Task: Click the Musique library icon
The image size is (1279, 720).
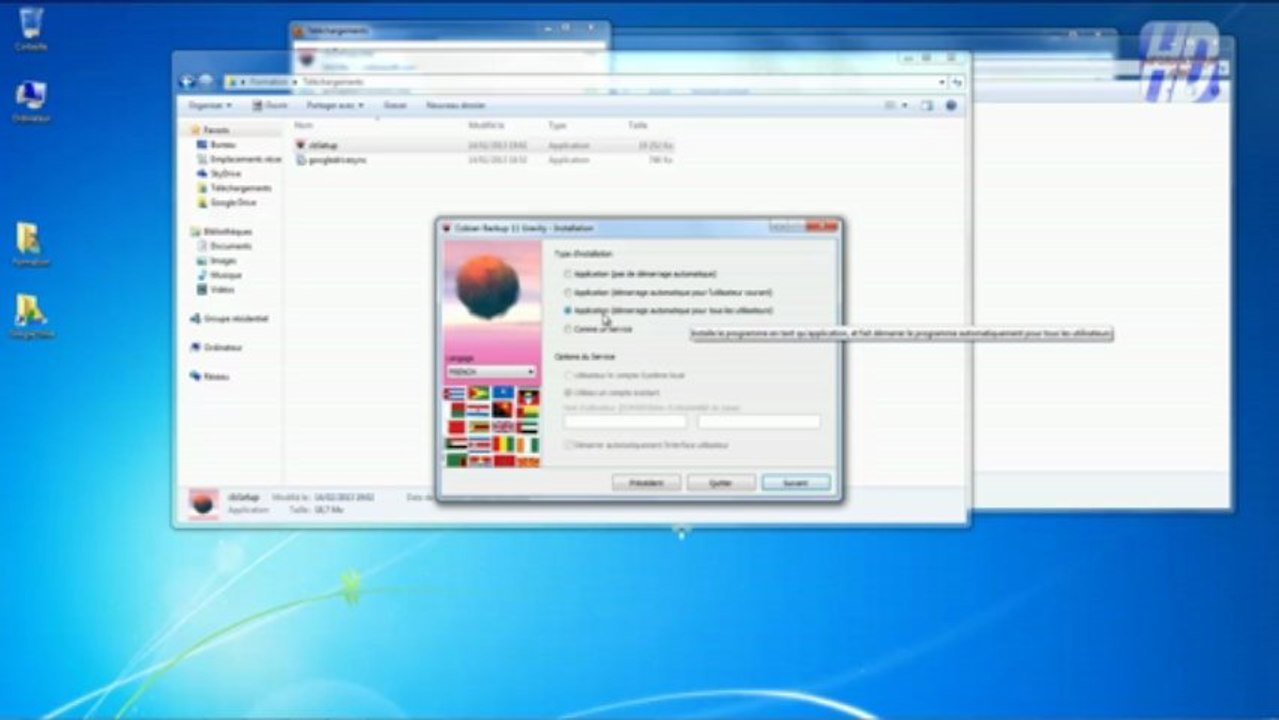Action: click(x=202, y=275)
